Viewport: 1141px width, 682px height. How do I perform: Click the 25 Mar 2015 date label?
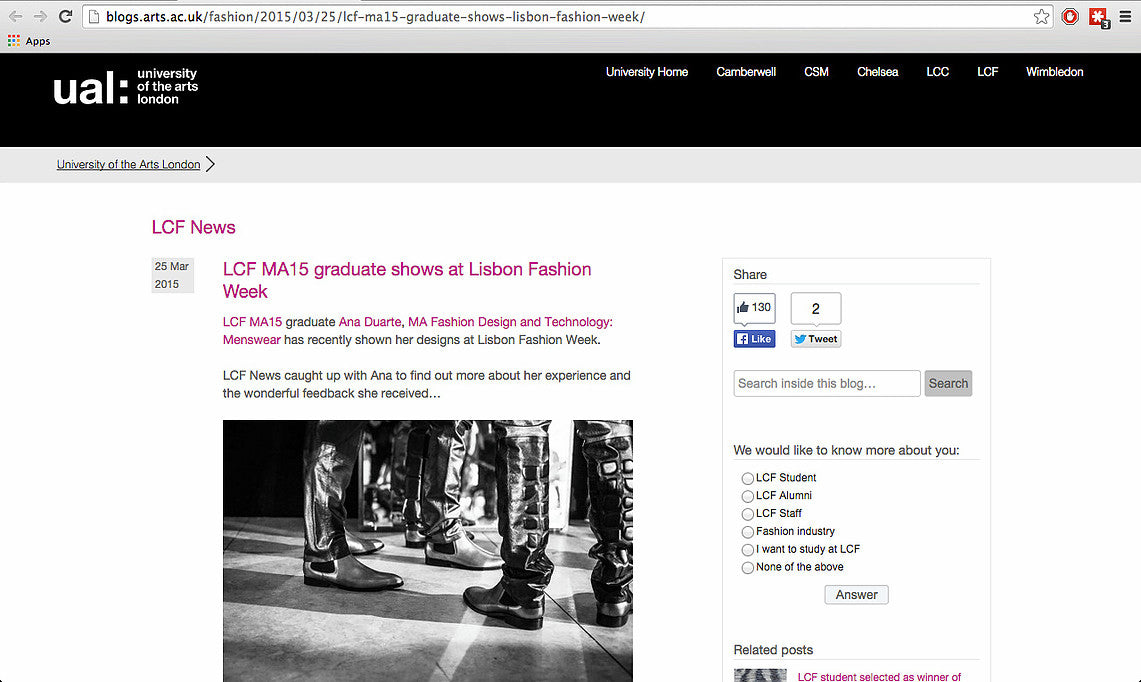pyautogui.click(x=172, y=275)
